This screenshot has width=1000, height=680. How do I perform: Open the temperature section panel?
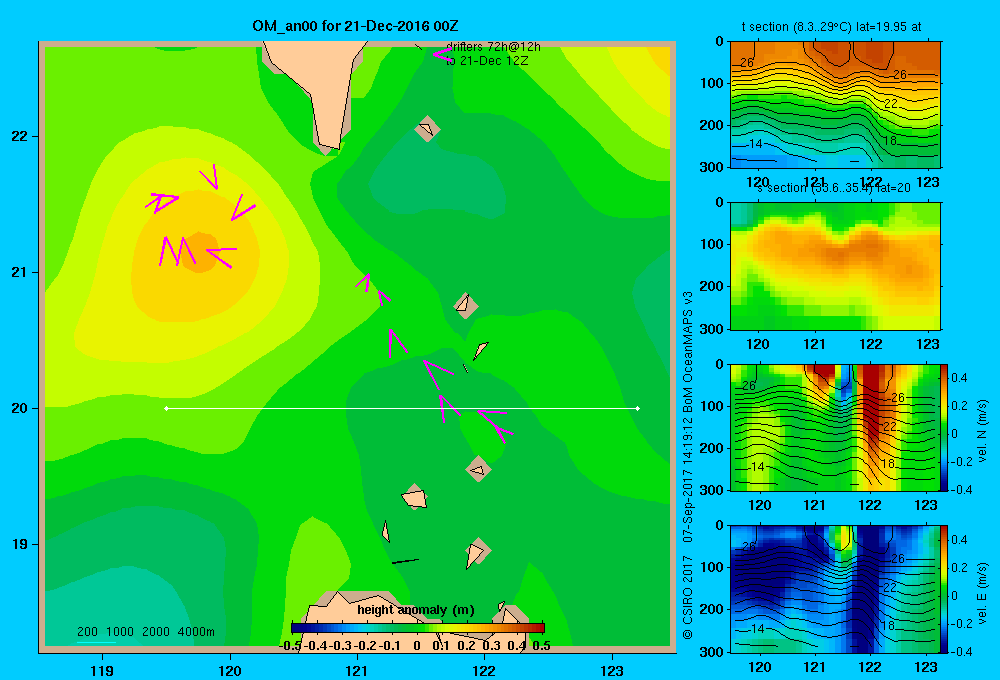coord(835,105)
